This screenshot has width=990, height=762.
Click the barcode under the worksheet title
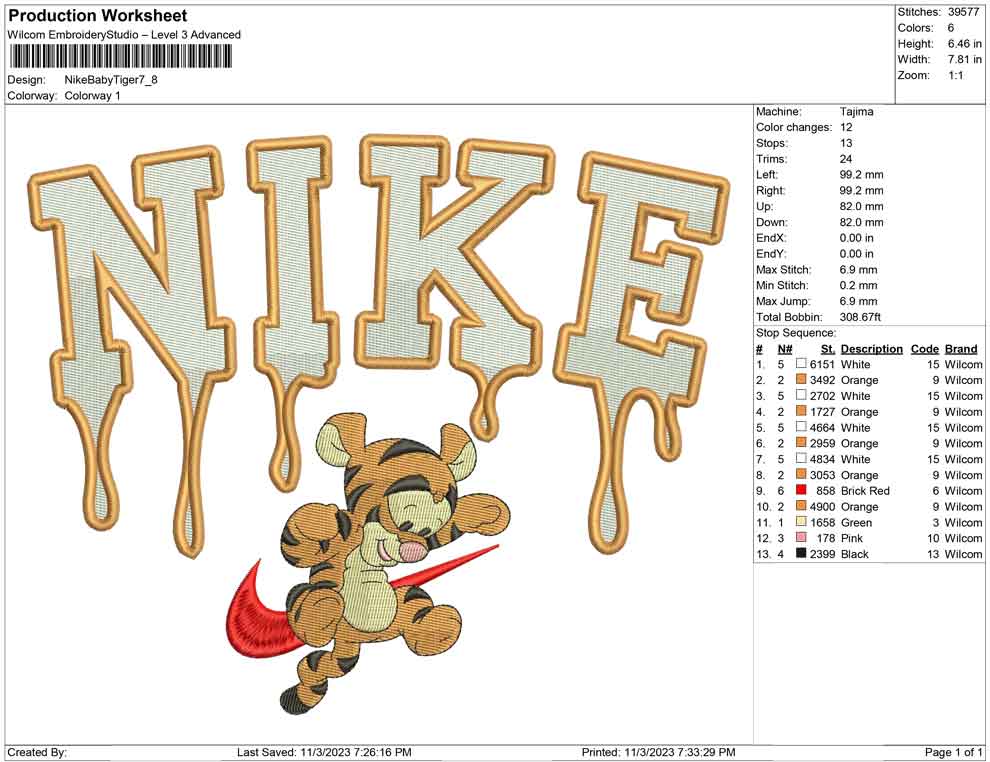tap(120, 57)
